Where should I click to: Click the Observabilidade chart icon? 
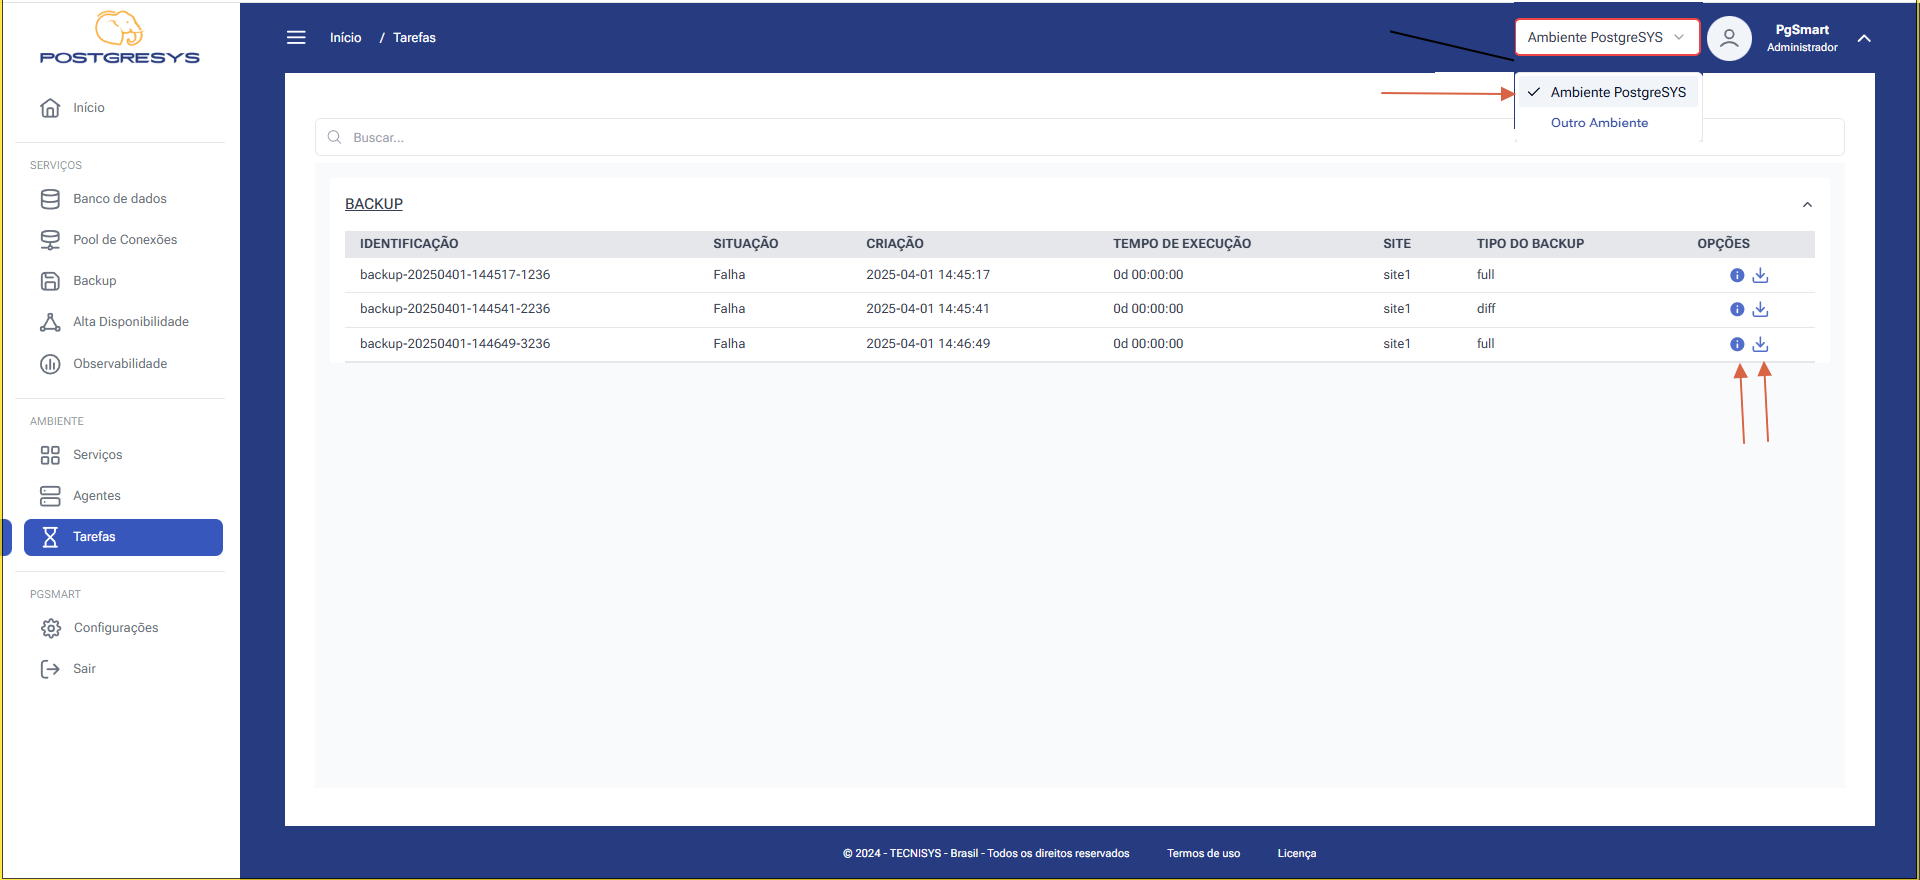click(x=50, y=364)
